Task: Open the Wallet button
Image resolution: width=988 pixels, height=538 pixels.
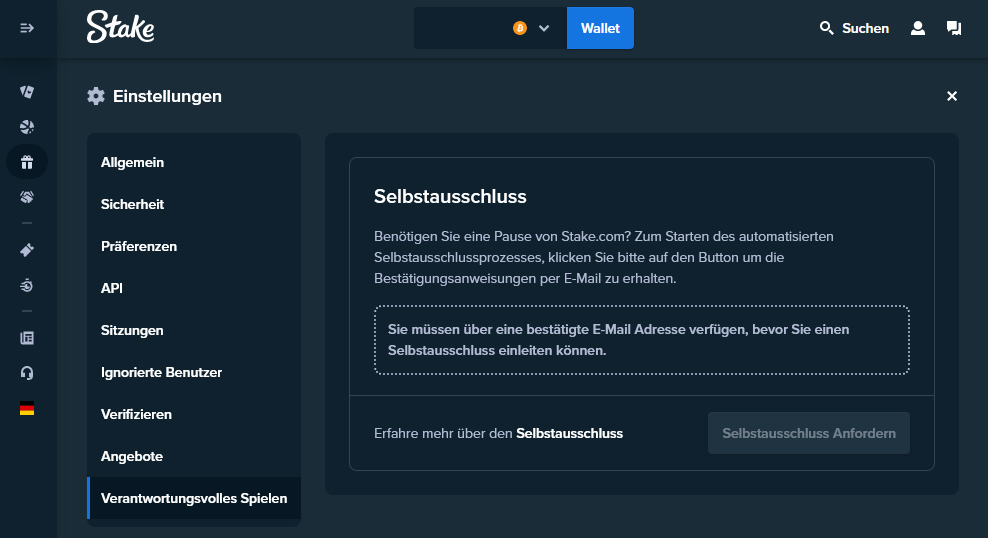Action: (600, 28)
